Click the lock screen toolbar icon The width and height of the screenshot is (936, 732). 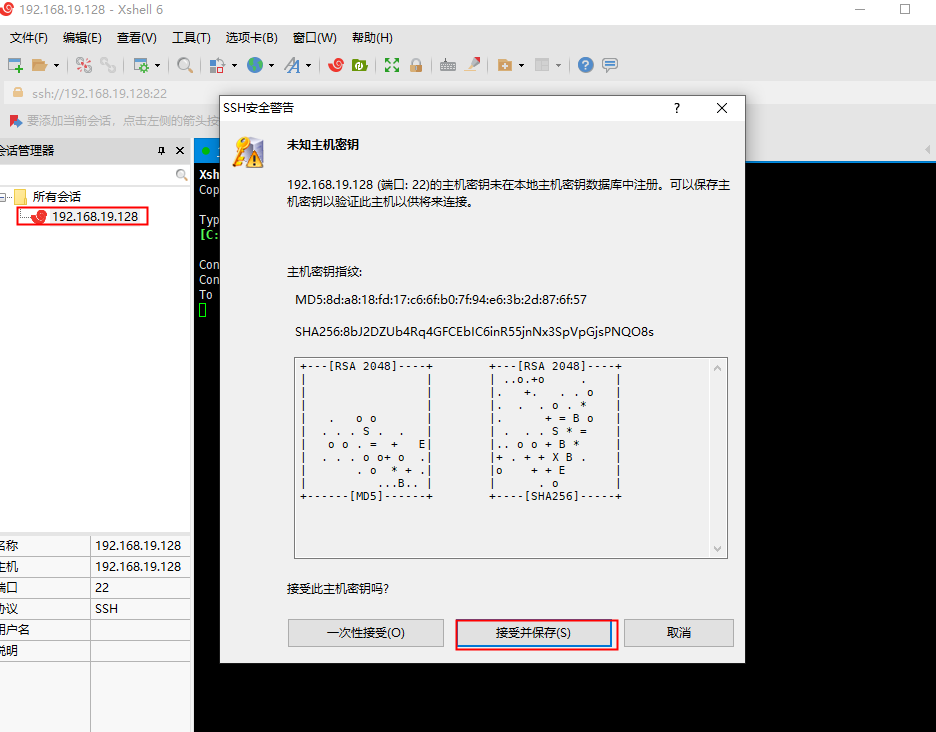[415, 65]
